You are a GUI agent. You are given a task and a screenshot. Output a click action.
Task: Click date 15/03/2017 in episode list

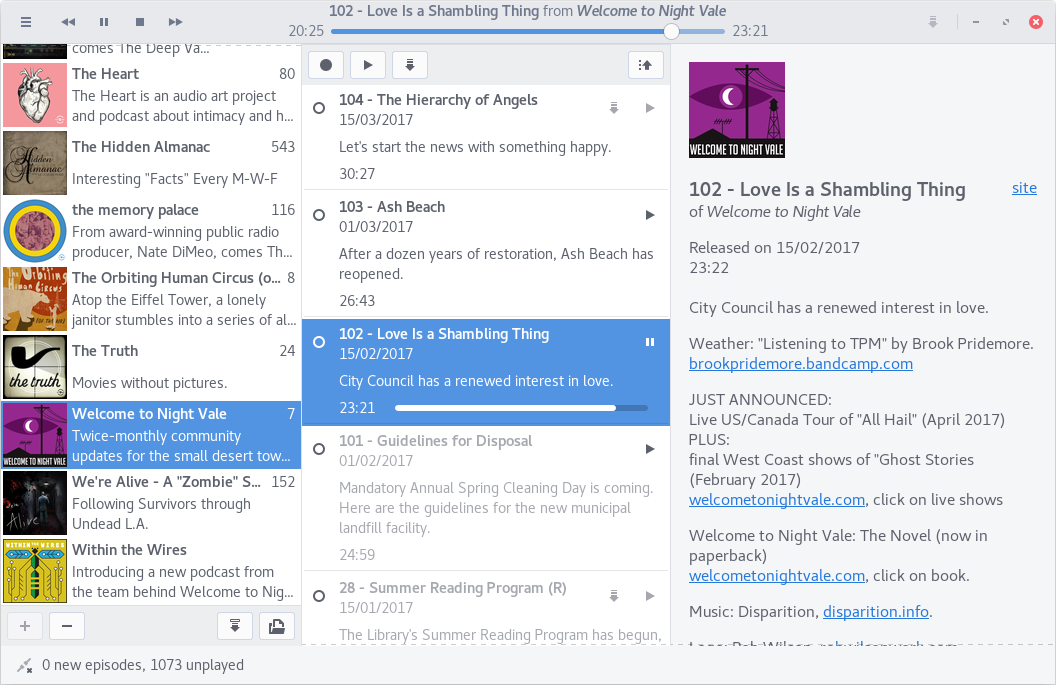[x=376, y=120]
